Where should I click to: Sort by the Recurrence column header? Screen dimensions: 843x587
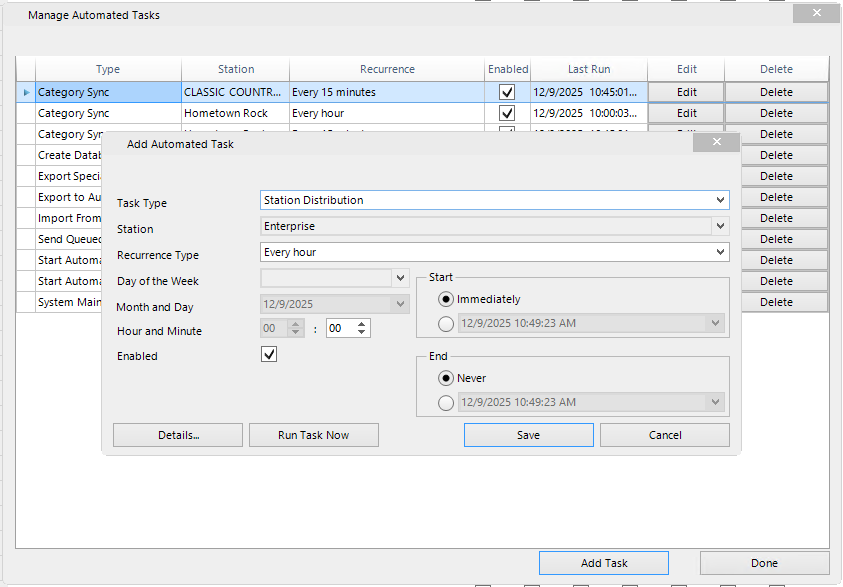coord(387,69)
